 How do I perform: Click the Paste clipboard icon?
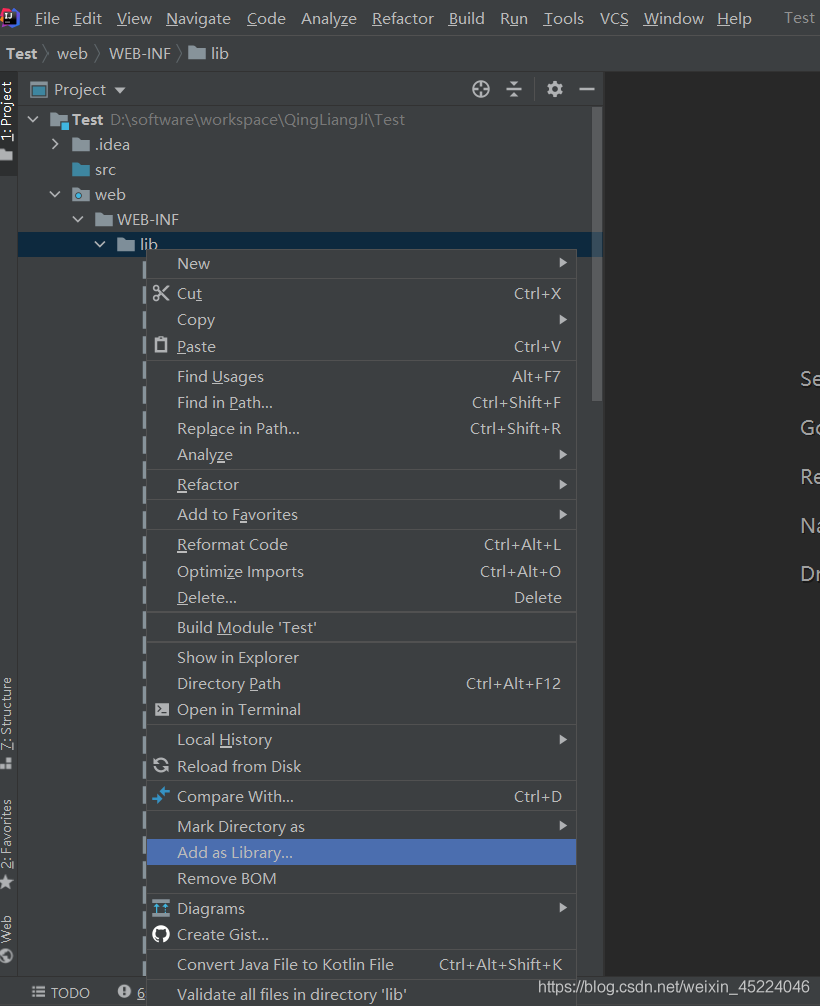[x=162, y=345]
